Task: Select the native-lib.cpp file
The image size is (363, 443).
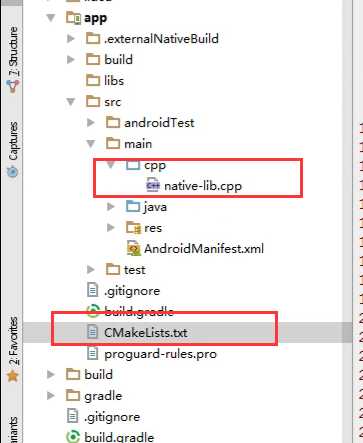Action: (x=203, y=186)
